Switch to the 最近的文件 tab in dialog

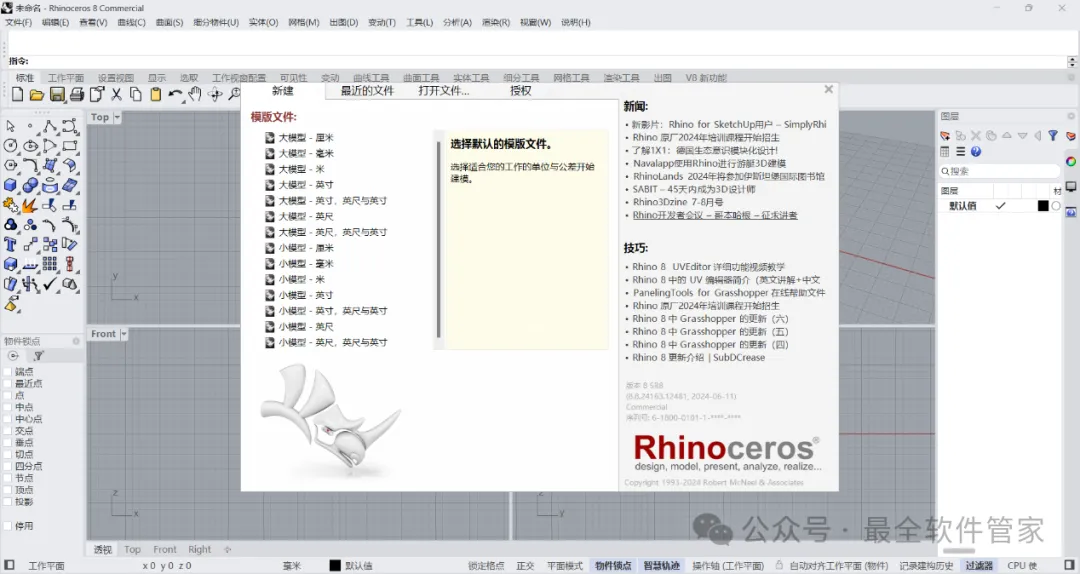[x=367, y=91]
